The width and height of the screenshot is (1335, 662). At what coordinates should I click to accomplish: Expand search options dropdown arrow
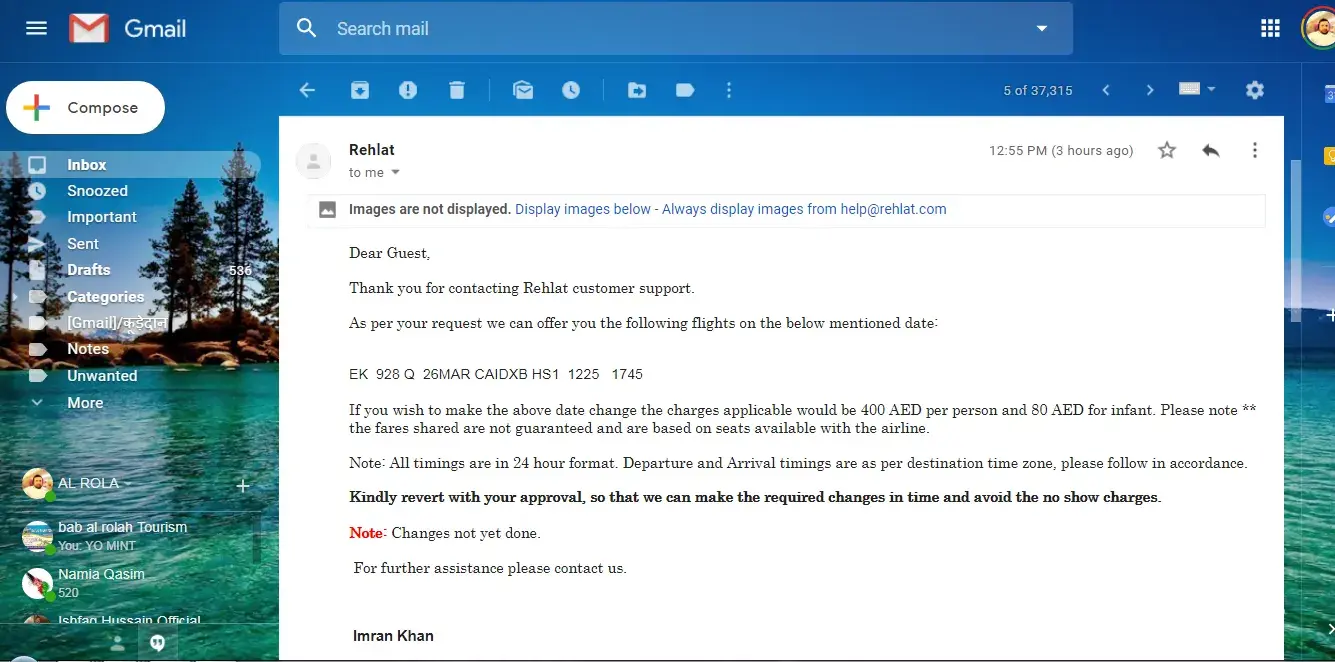coord(1042,28)
